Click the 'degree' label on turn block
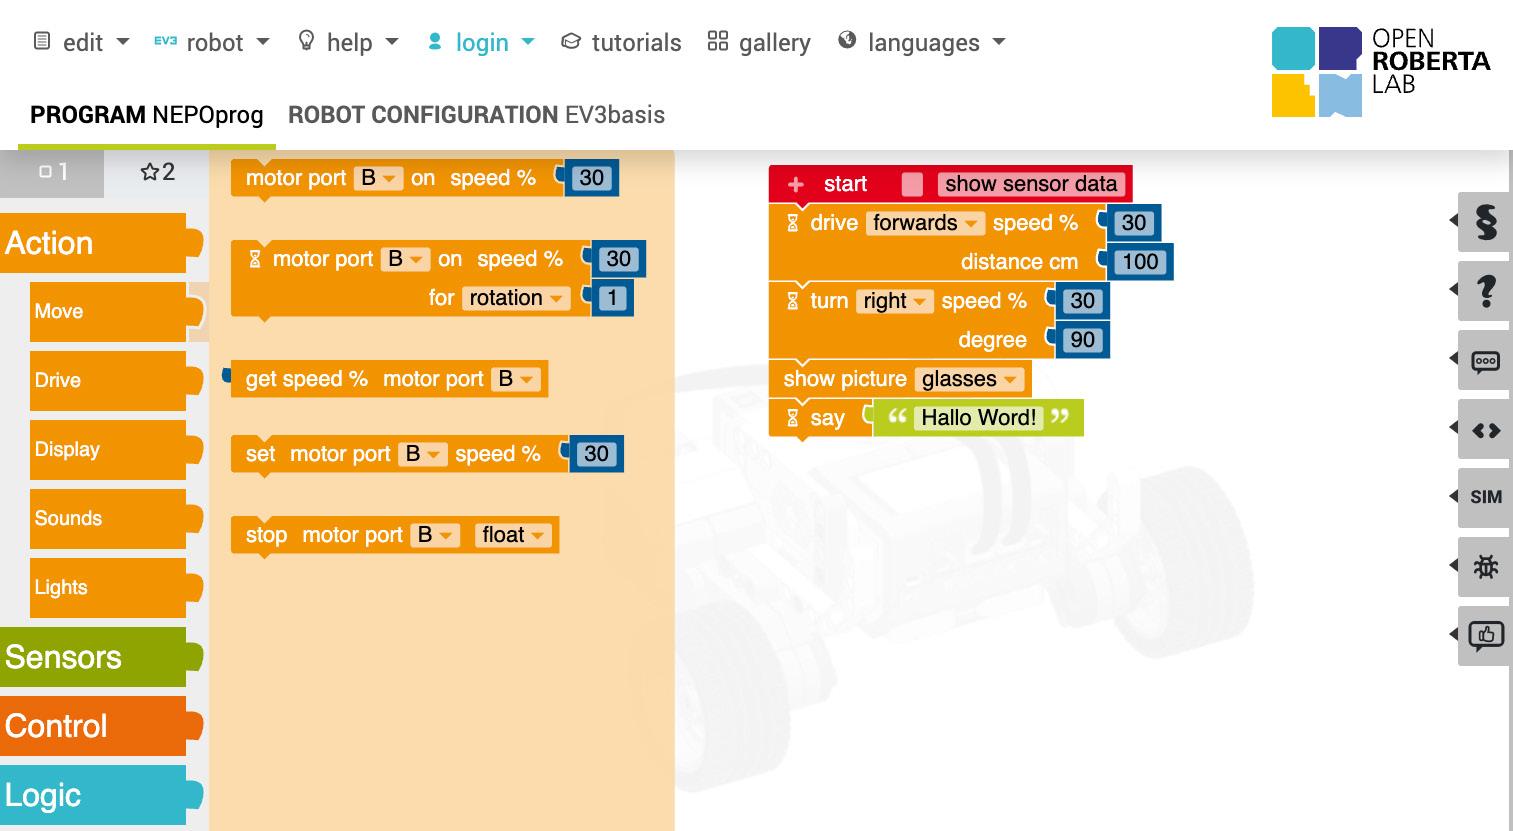 [x=992, y=340]
